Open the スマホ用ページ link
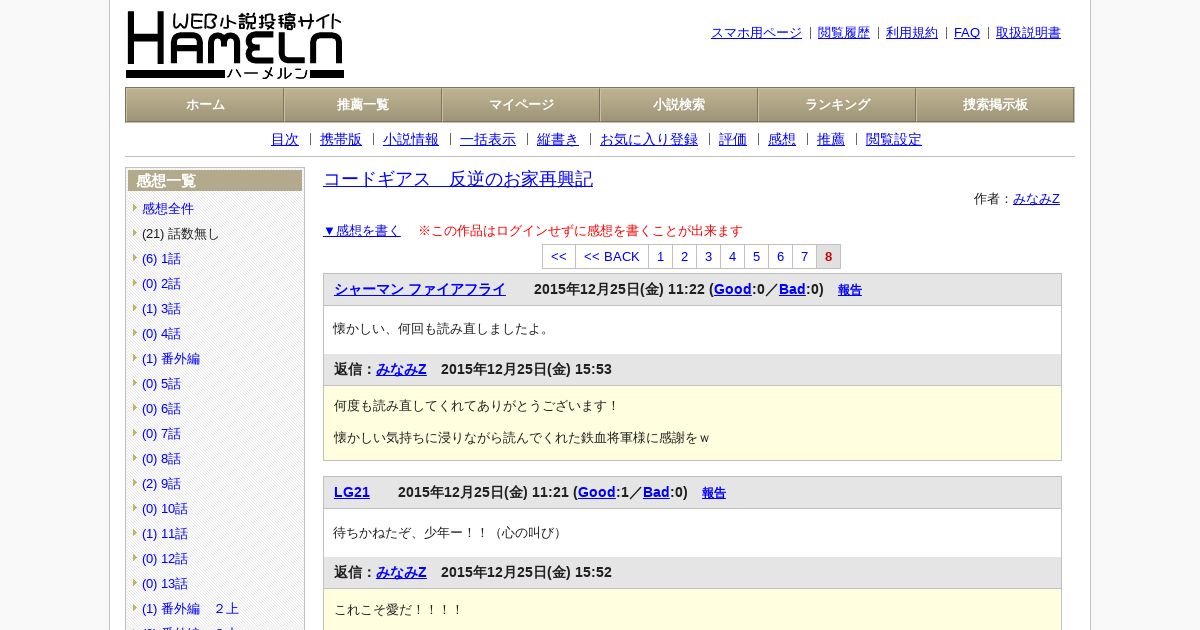 coord(756,33)
